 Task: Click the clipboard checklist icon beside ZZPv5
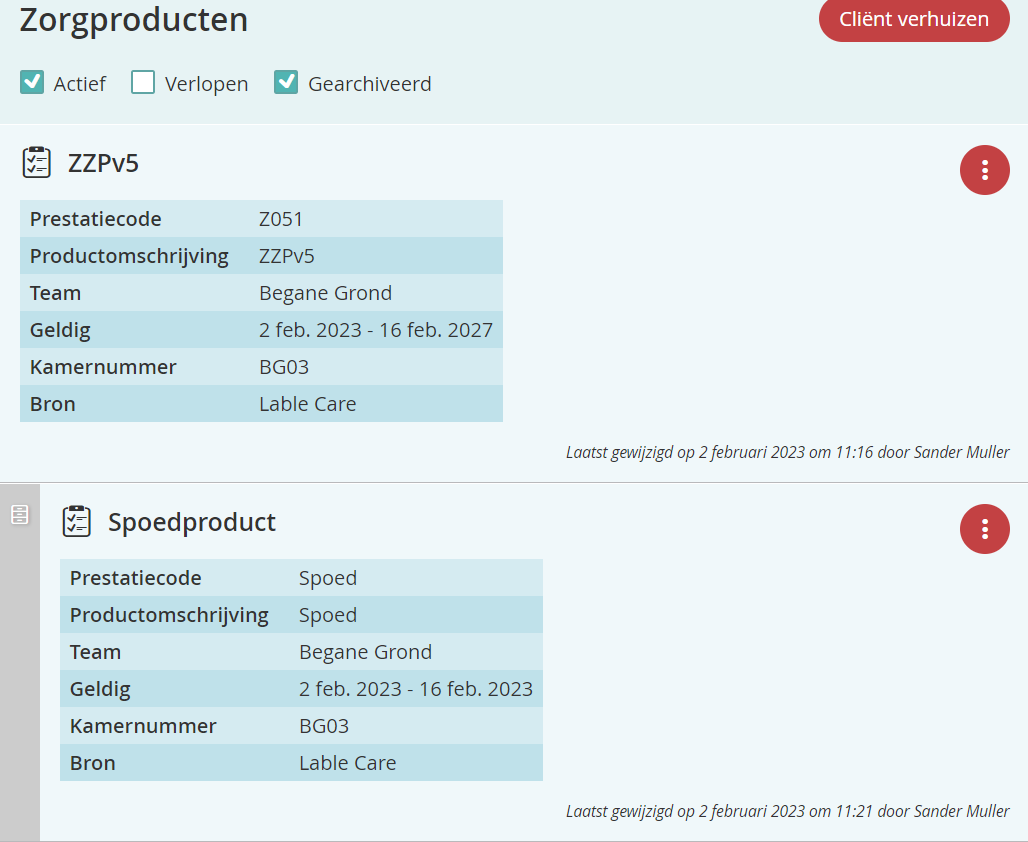[37, 162]
